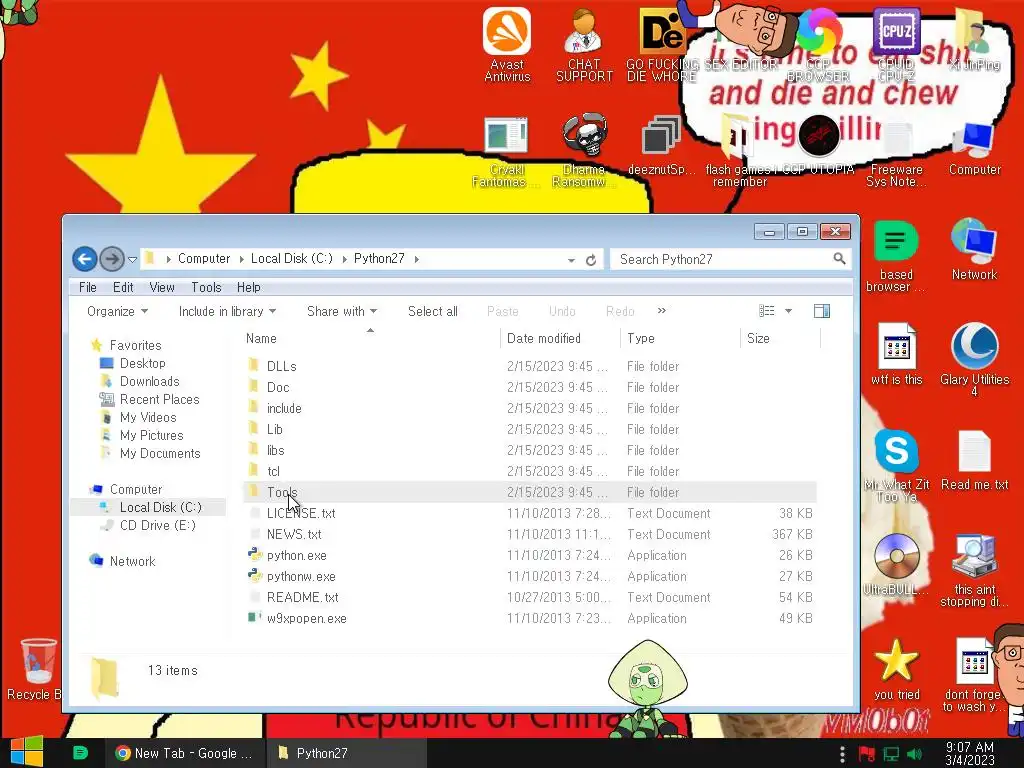Expand arrow after Python27 breadcrumb

416,259
